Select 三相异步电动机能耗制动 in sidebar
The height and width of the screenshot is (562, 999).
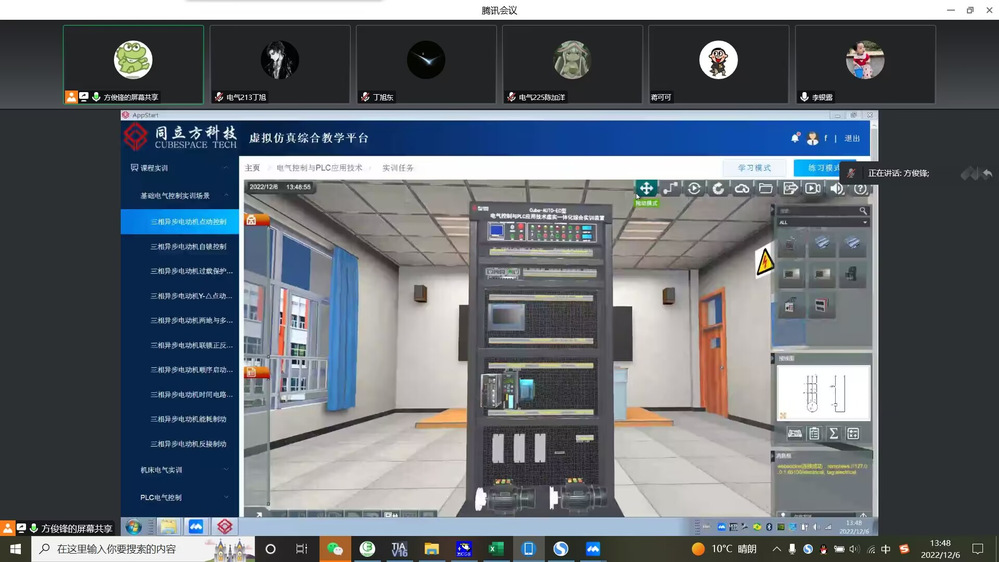click(188, 419)
